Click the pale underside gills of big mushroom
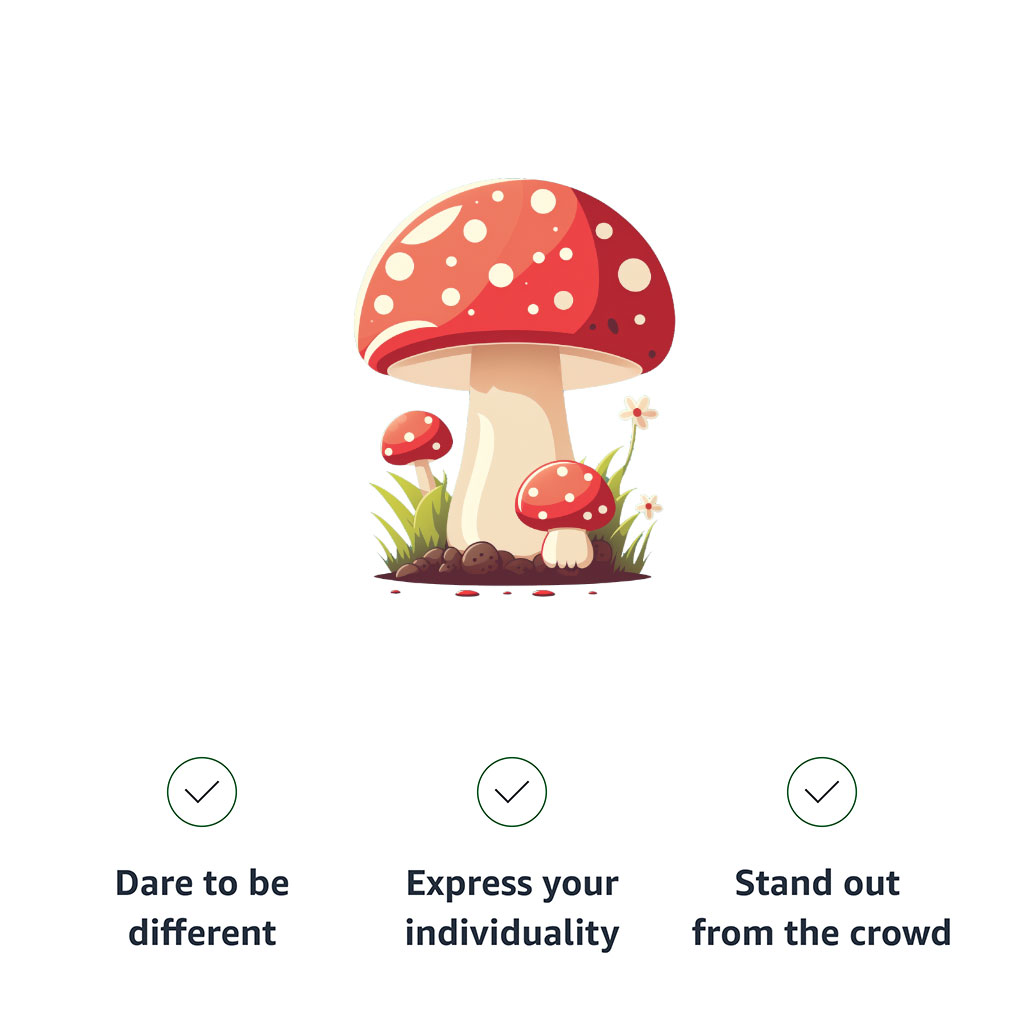This screenshot has width=1024, height=1024. pyautogui.click(x=515, y=369)
